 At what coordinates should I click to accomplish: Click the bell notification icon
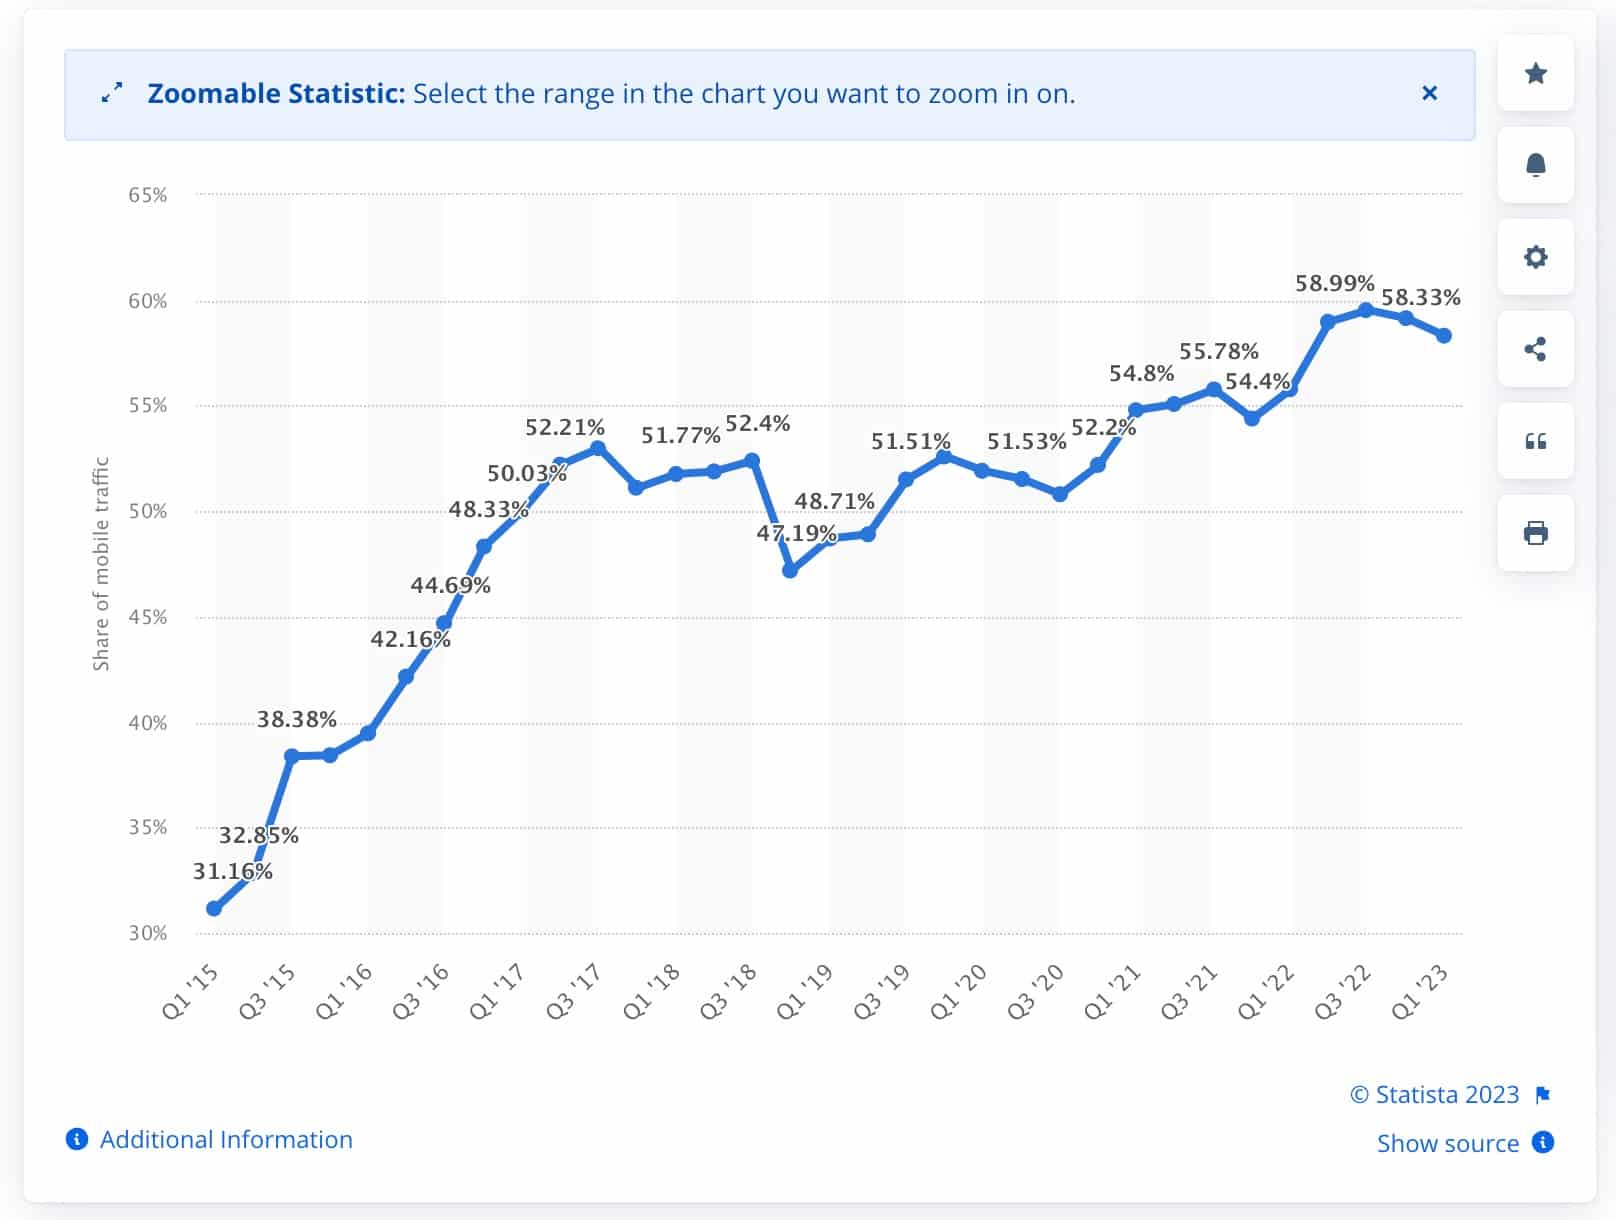click(x=1536, y=165)
